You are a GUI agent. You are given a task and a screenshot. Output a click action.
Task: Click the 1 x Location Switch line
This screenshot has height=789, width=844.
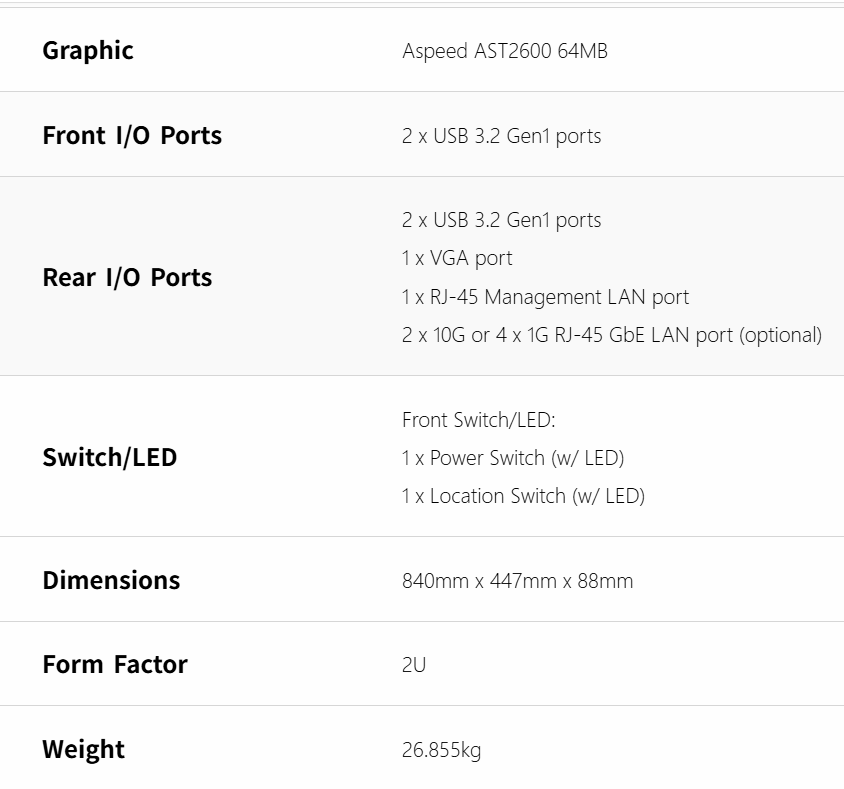[x=523, y=496]
